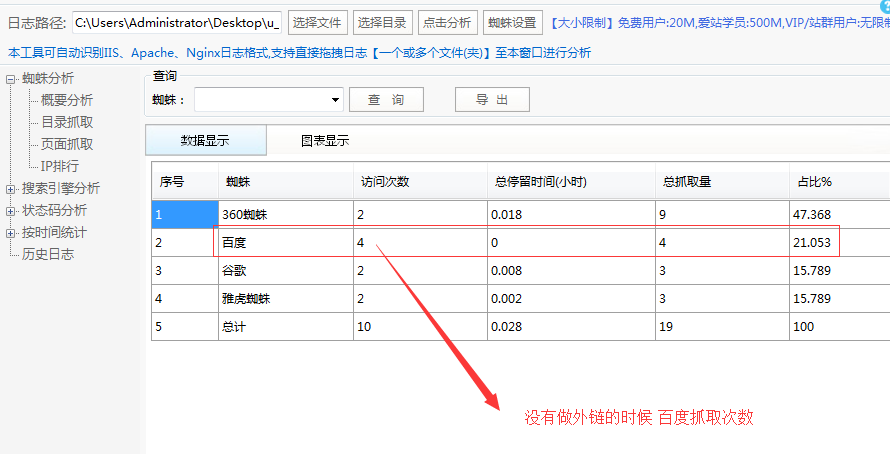
Task: Expand the 状态码分析 tree node
Action: pos(11,211)
